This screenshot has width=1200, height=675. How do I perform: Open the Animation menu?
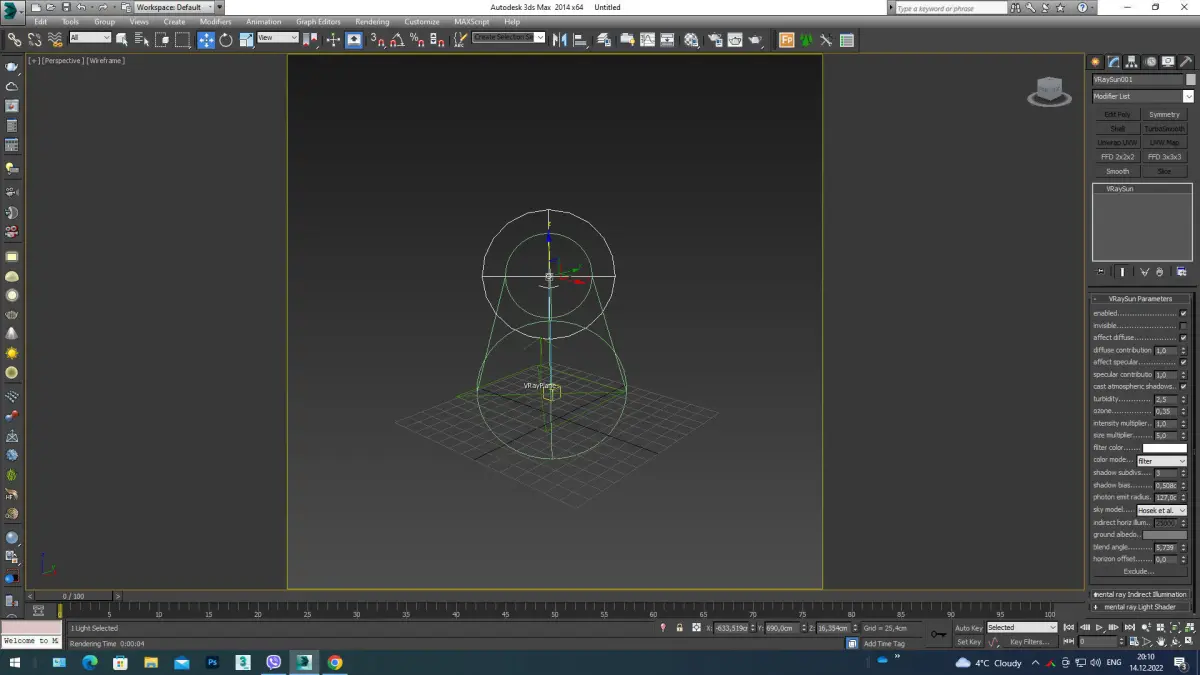click(264, 22)
